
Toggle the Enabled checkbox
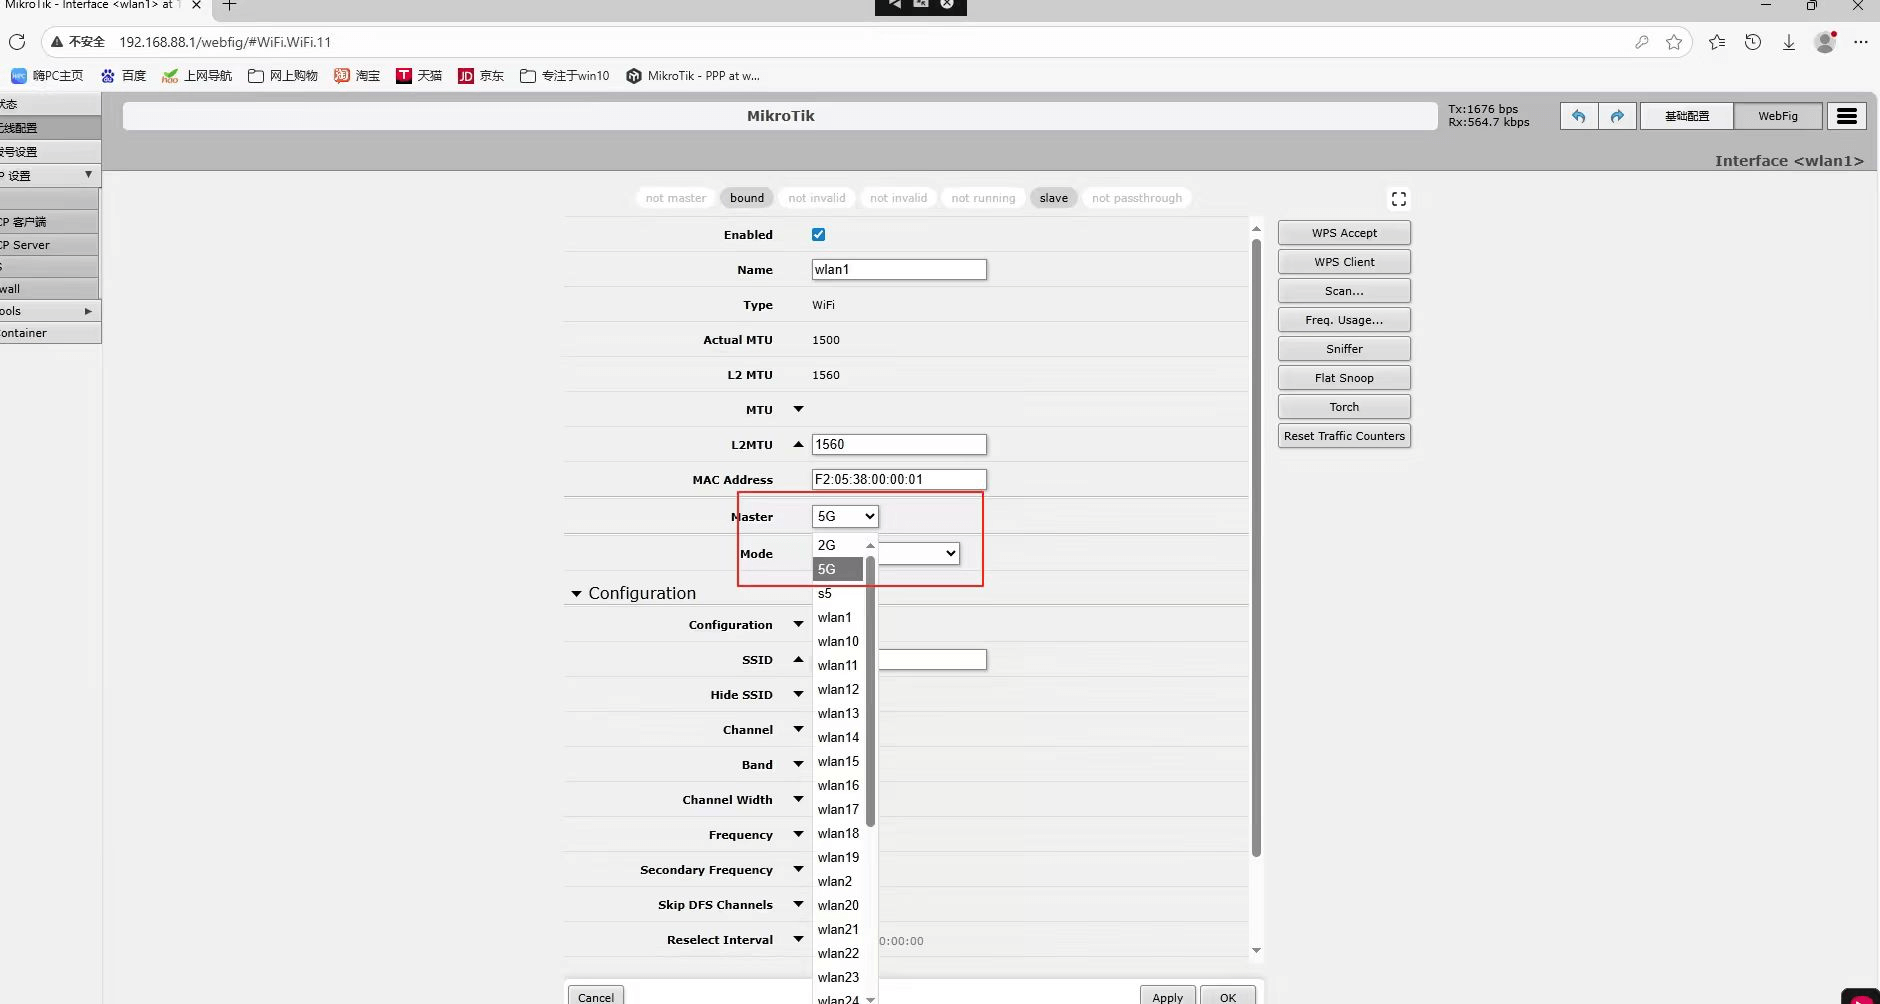pyautogui.click(x=819, y=235)
